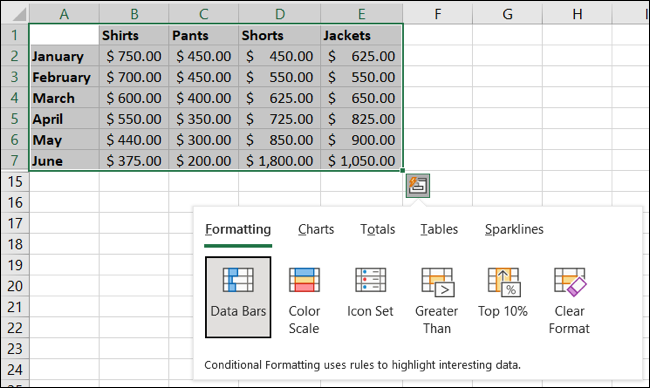Viewport: 650px width, 388px height.
Task: Select the Greater Than rule
Action: tap(437, 297)
